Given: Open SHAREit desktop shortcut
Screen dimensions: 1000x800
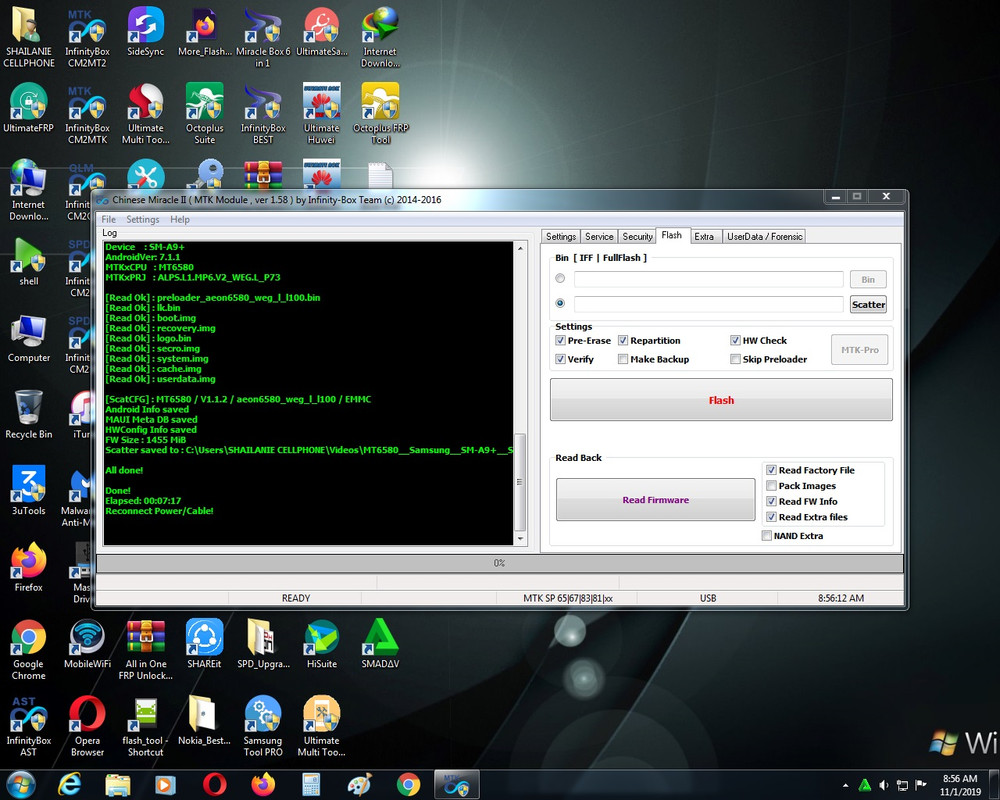Looking at the screenshot, I should [205, 644].
